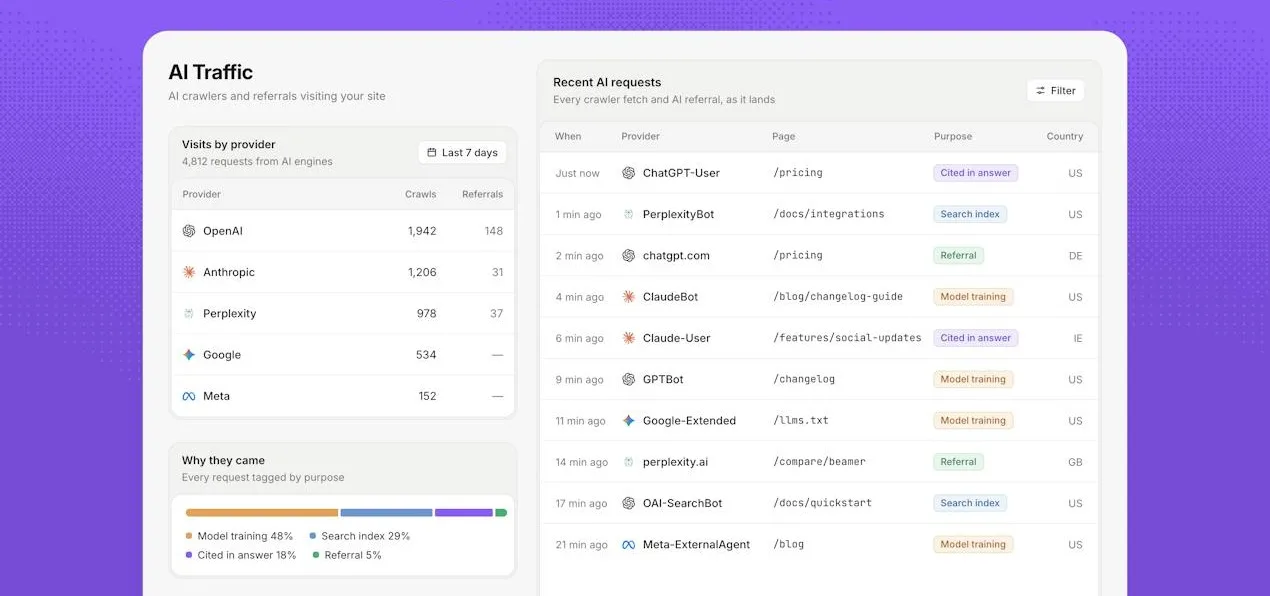Click the DE country code
Viewport: 1270px width, 596px height.
pos(1076,256)
